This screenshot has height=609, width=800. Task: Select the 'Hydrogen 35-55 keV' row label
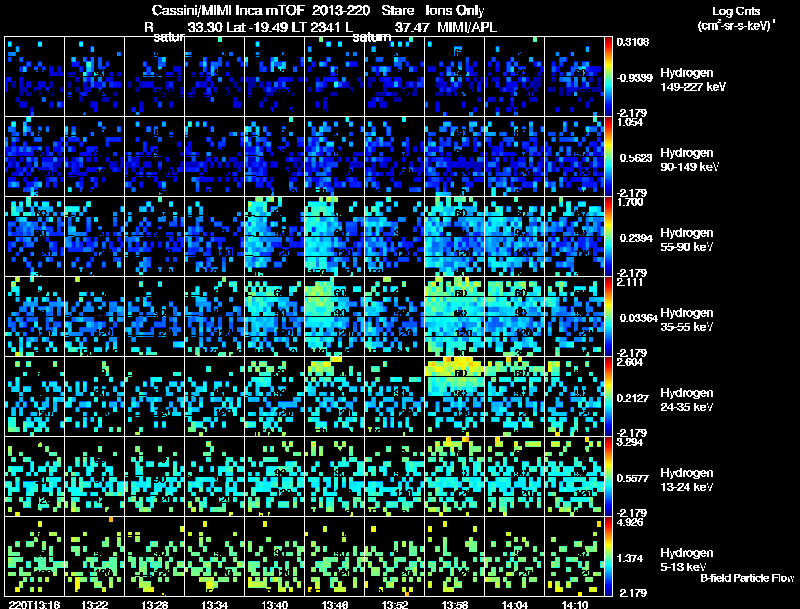coord(687,320)
